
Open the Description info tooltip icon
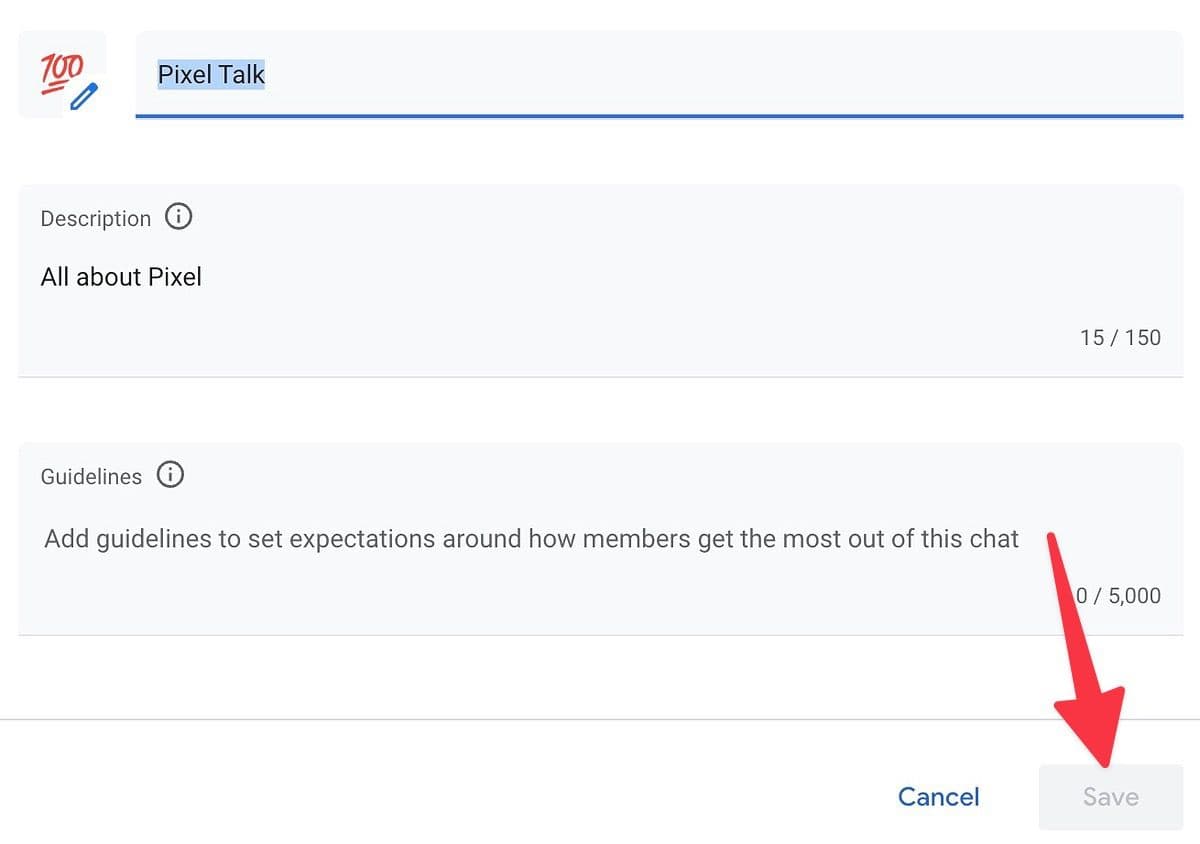point(178,217)
